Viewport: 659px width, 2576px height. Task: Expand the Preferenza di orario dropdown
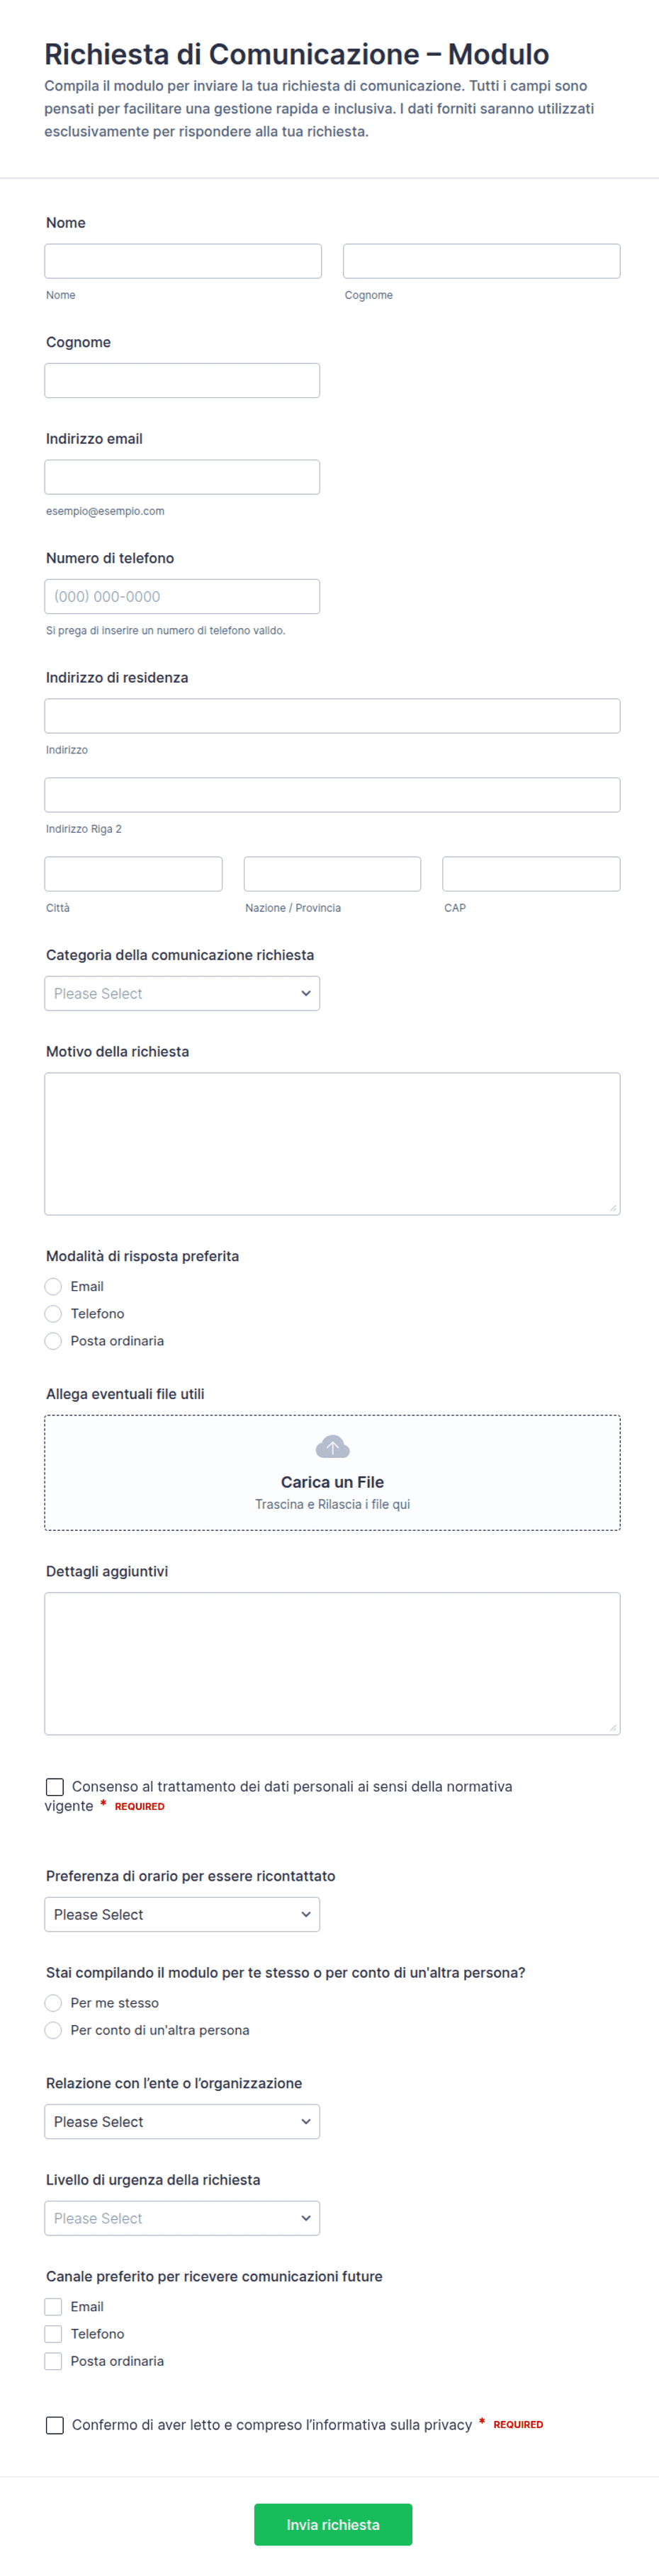tap(182, 1914)
